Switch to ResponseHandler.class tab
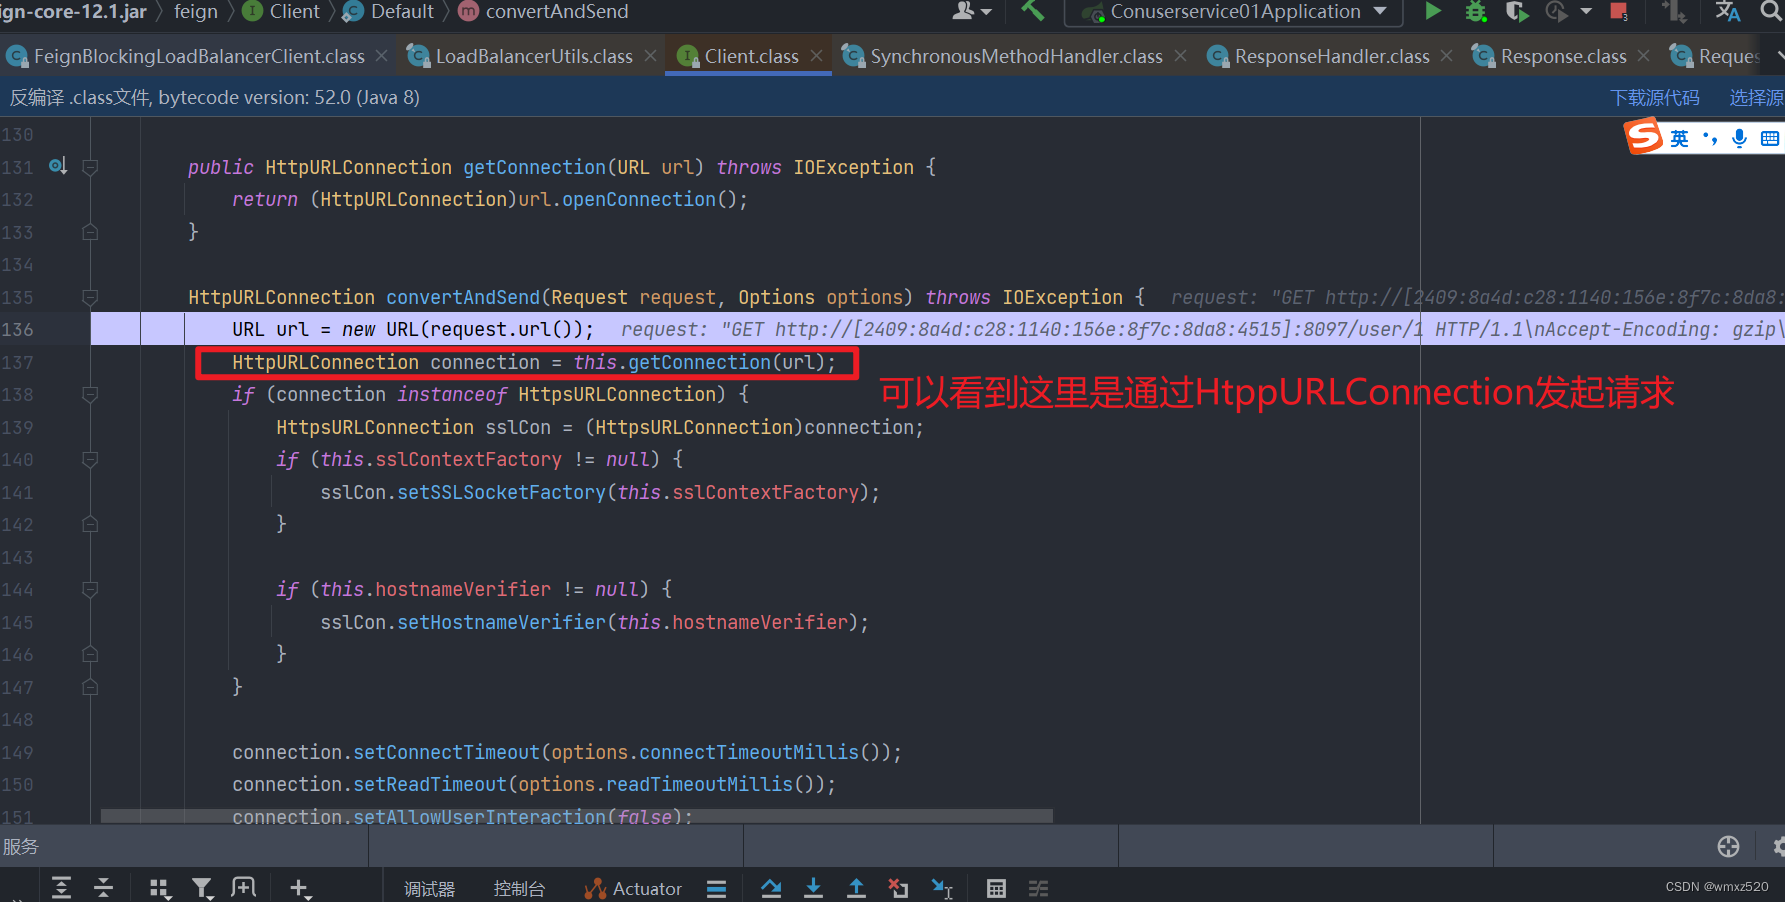The width and height of the screenshot is (1785, 902). [1332, 57]
